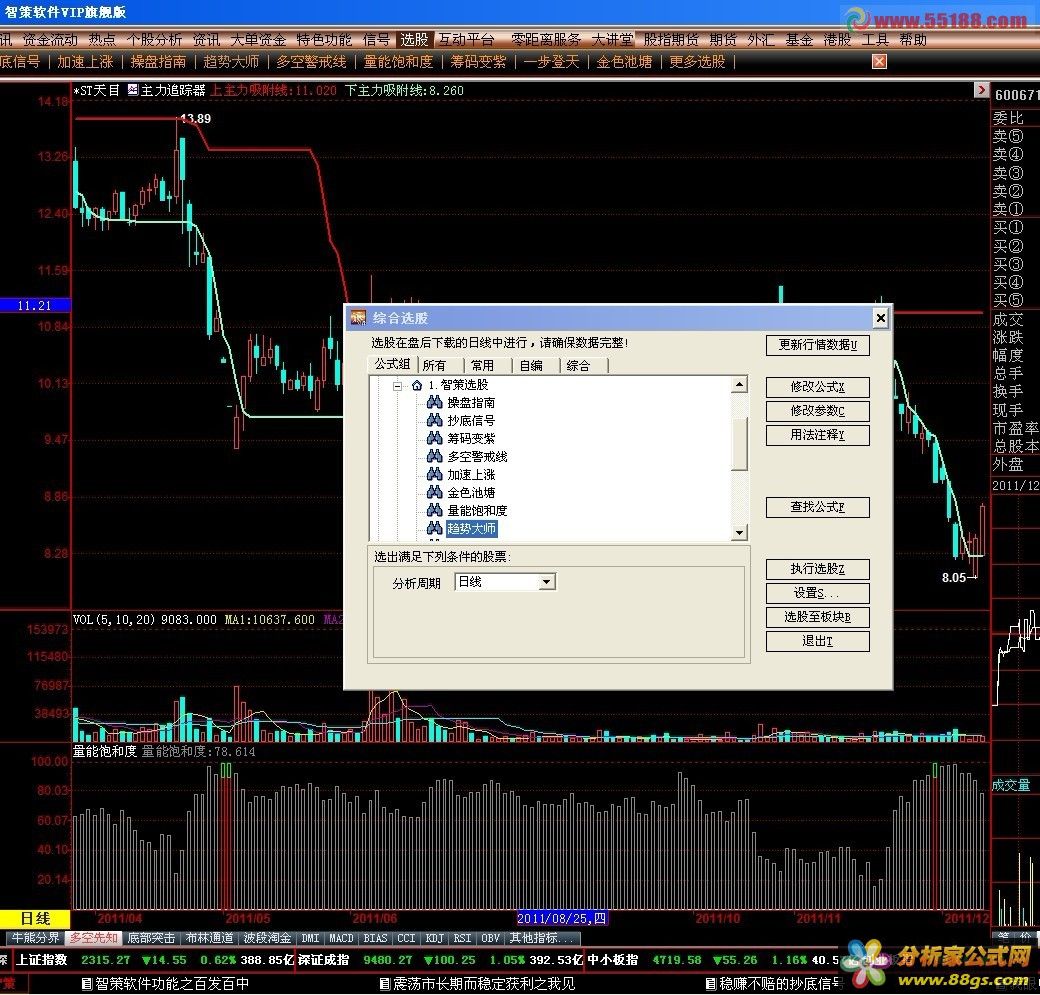Click the 执行选股 button
Viewport: 1040px width, 995px height.
point(817,568)
